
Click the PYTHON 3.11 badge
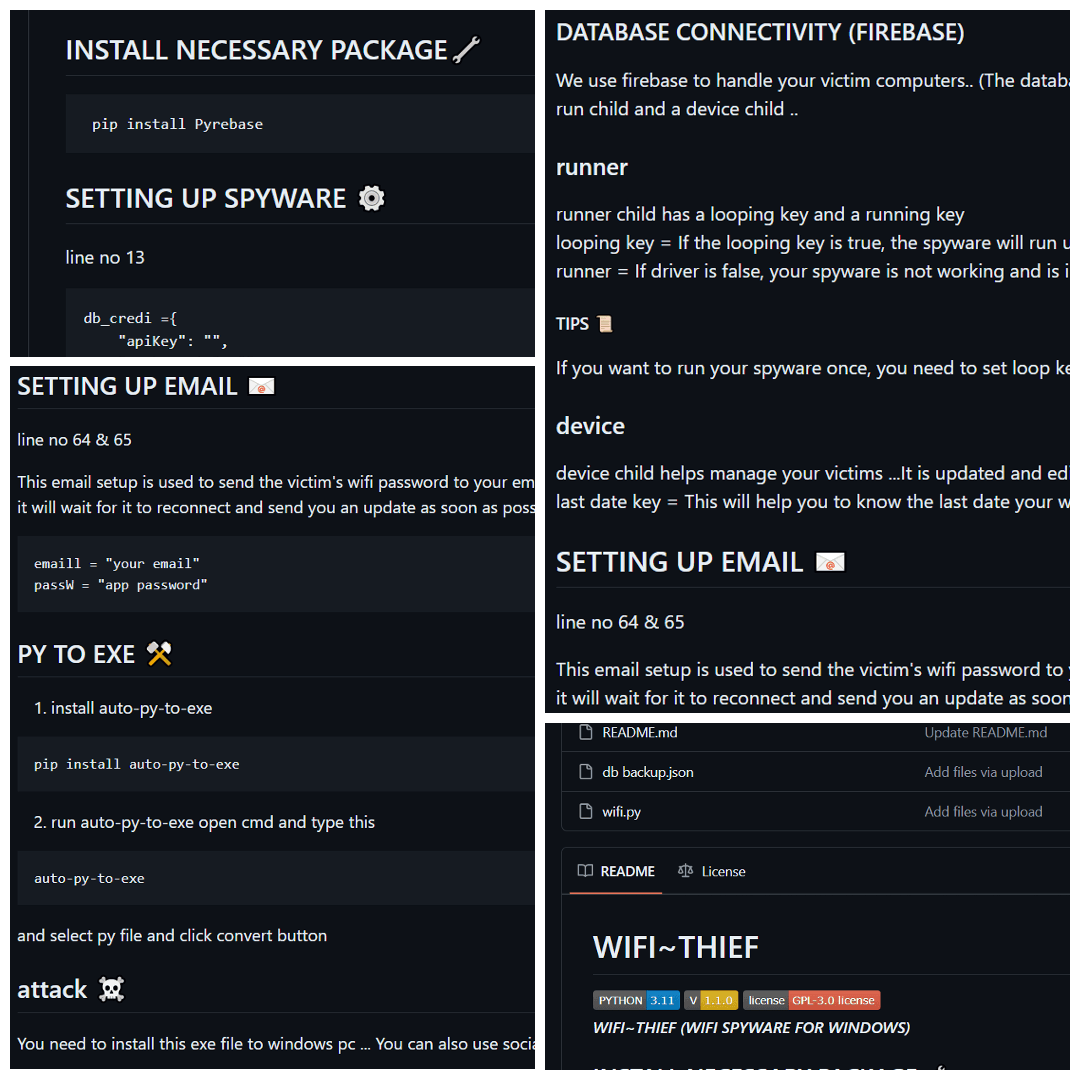pos(636,1000)
